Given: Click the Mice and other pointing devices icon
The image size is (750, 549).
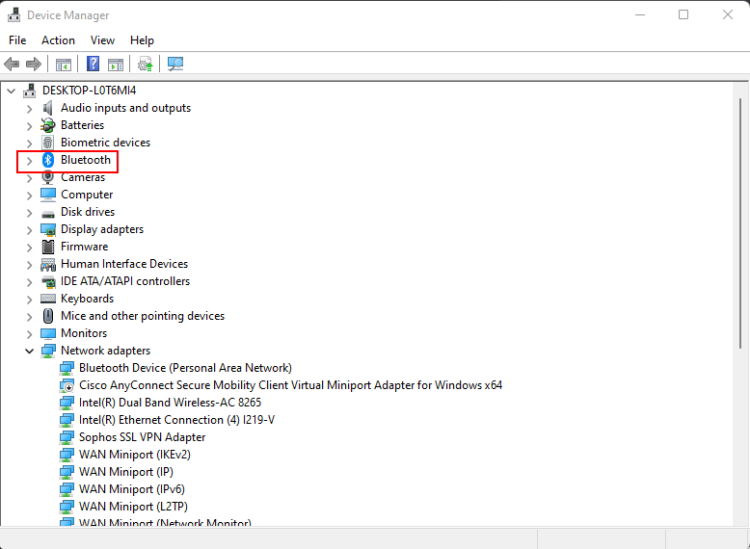Looking at the screenshot, I should click(48, 316).
